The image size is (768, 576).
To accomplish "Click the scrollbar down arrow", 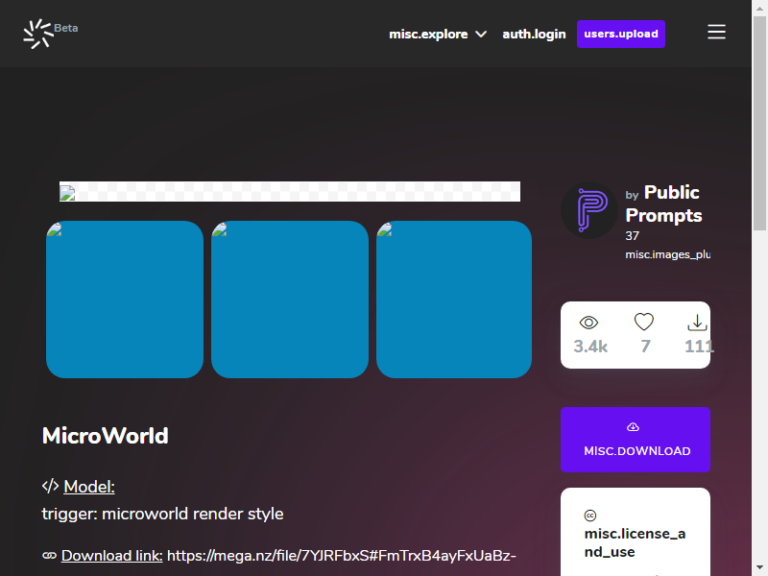I will point(760,568).
